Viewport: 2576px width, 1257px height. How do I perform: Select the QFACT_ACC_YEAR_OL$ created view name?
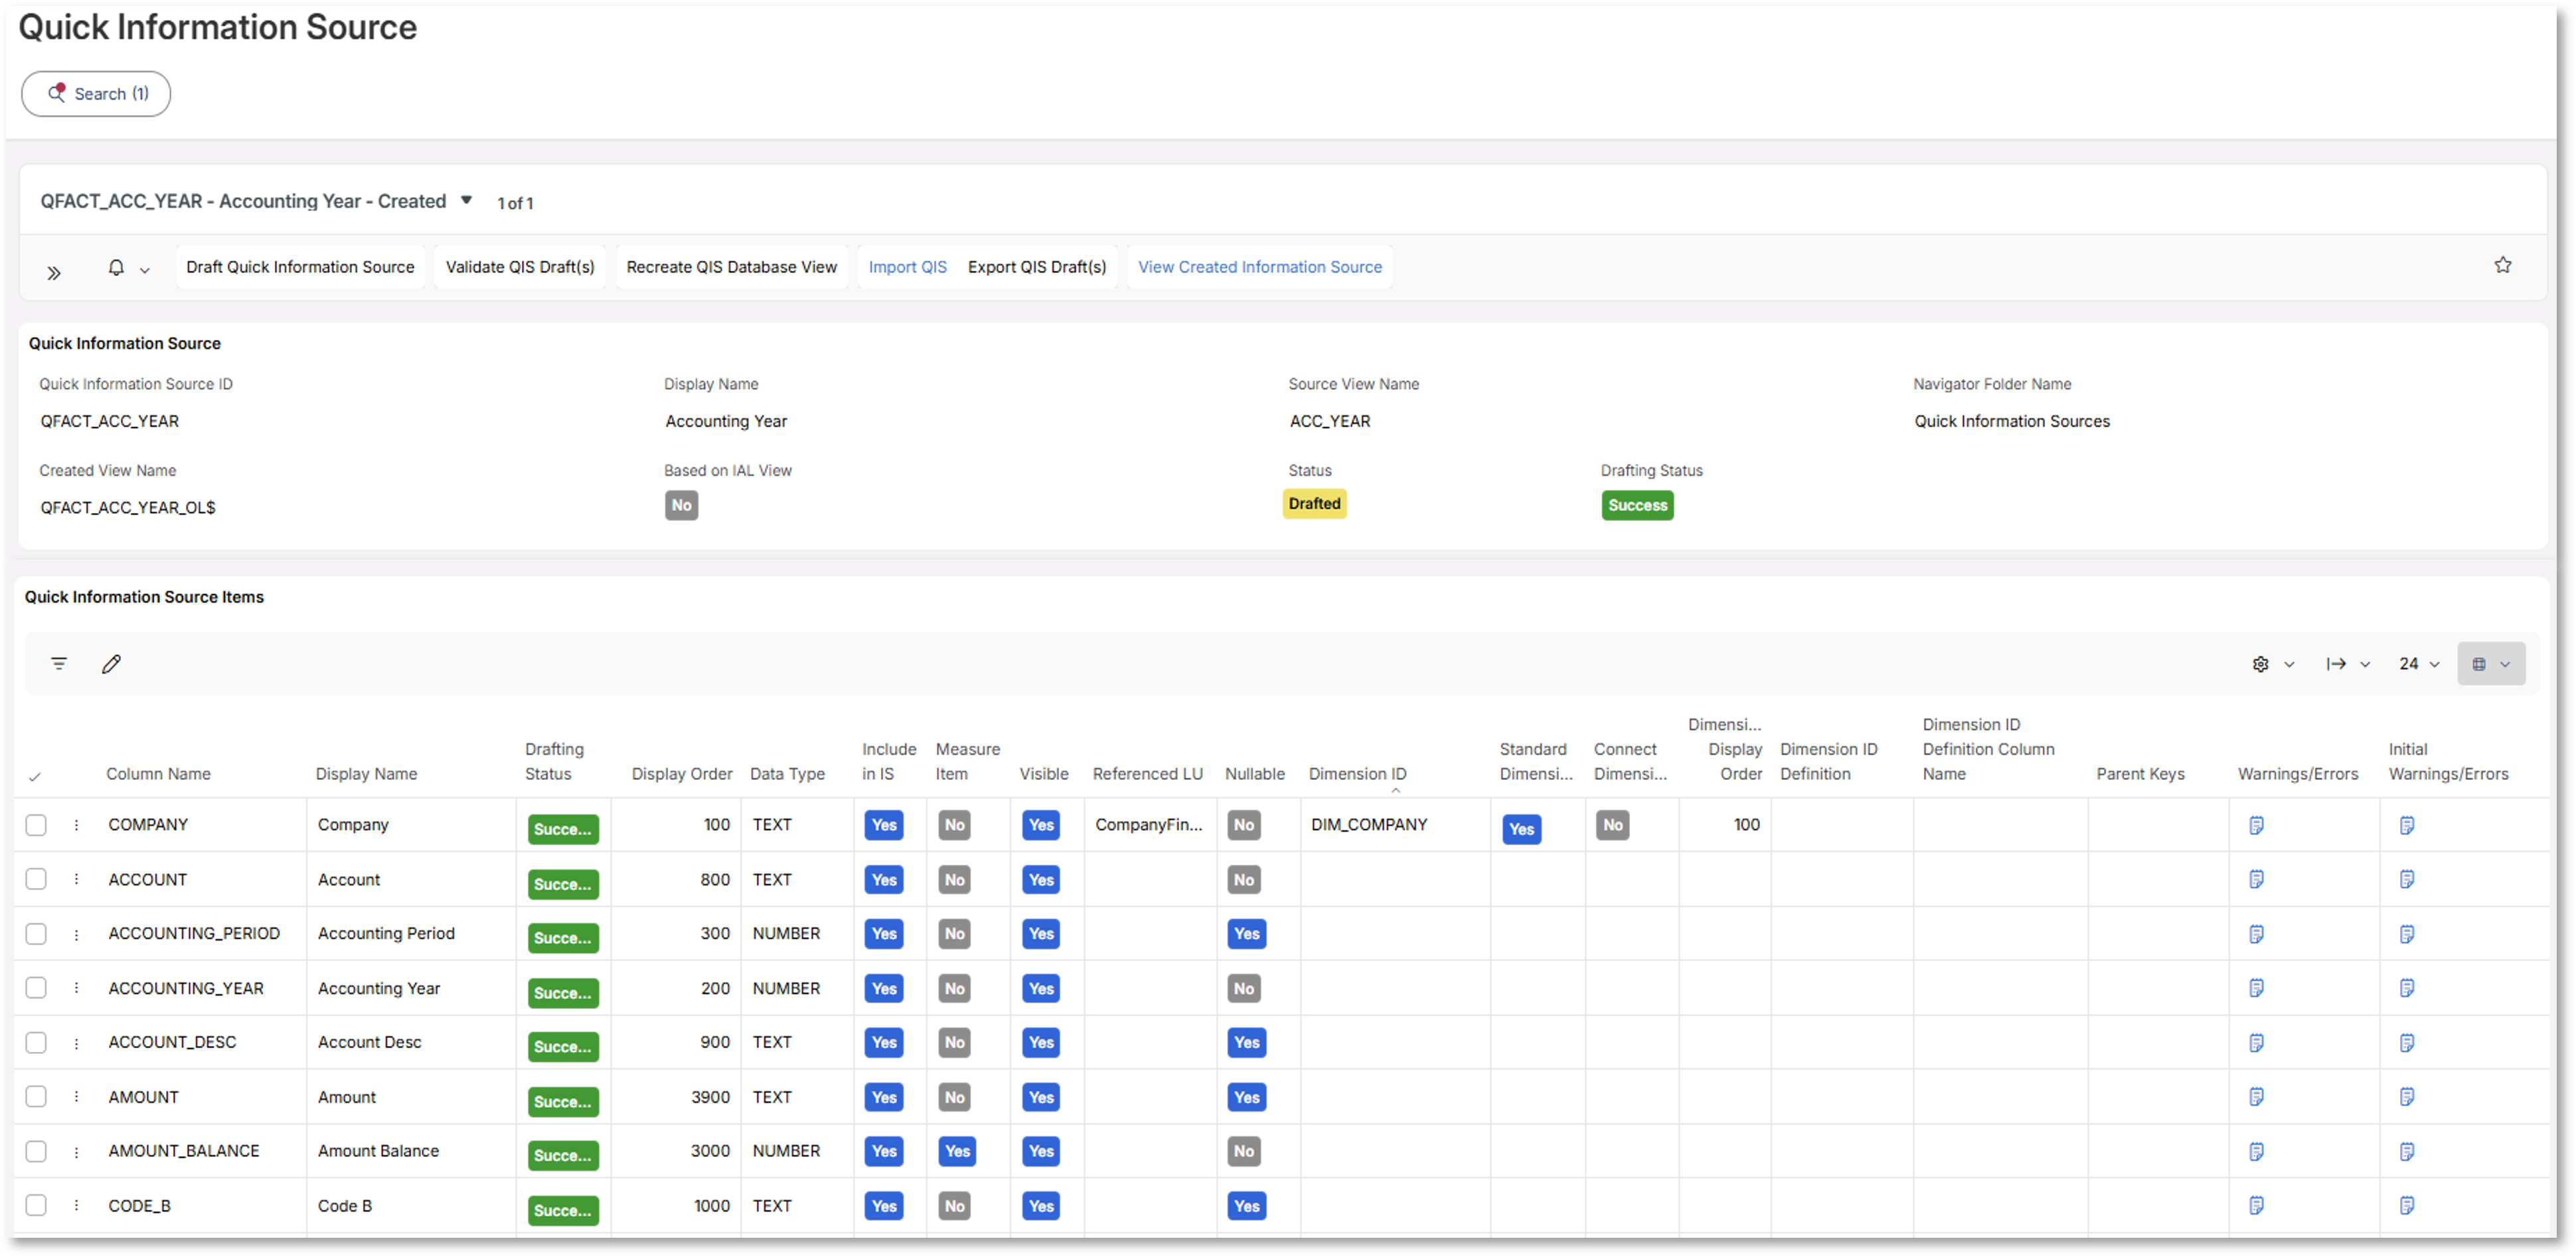click(x=128, y=507)
